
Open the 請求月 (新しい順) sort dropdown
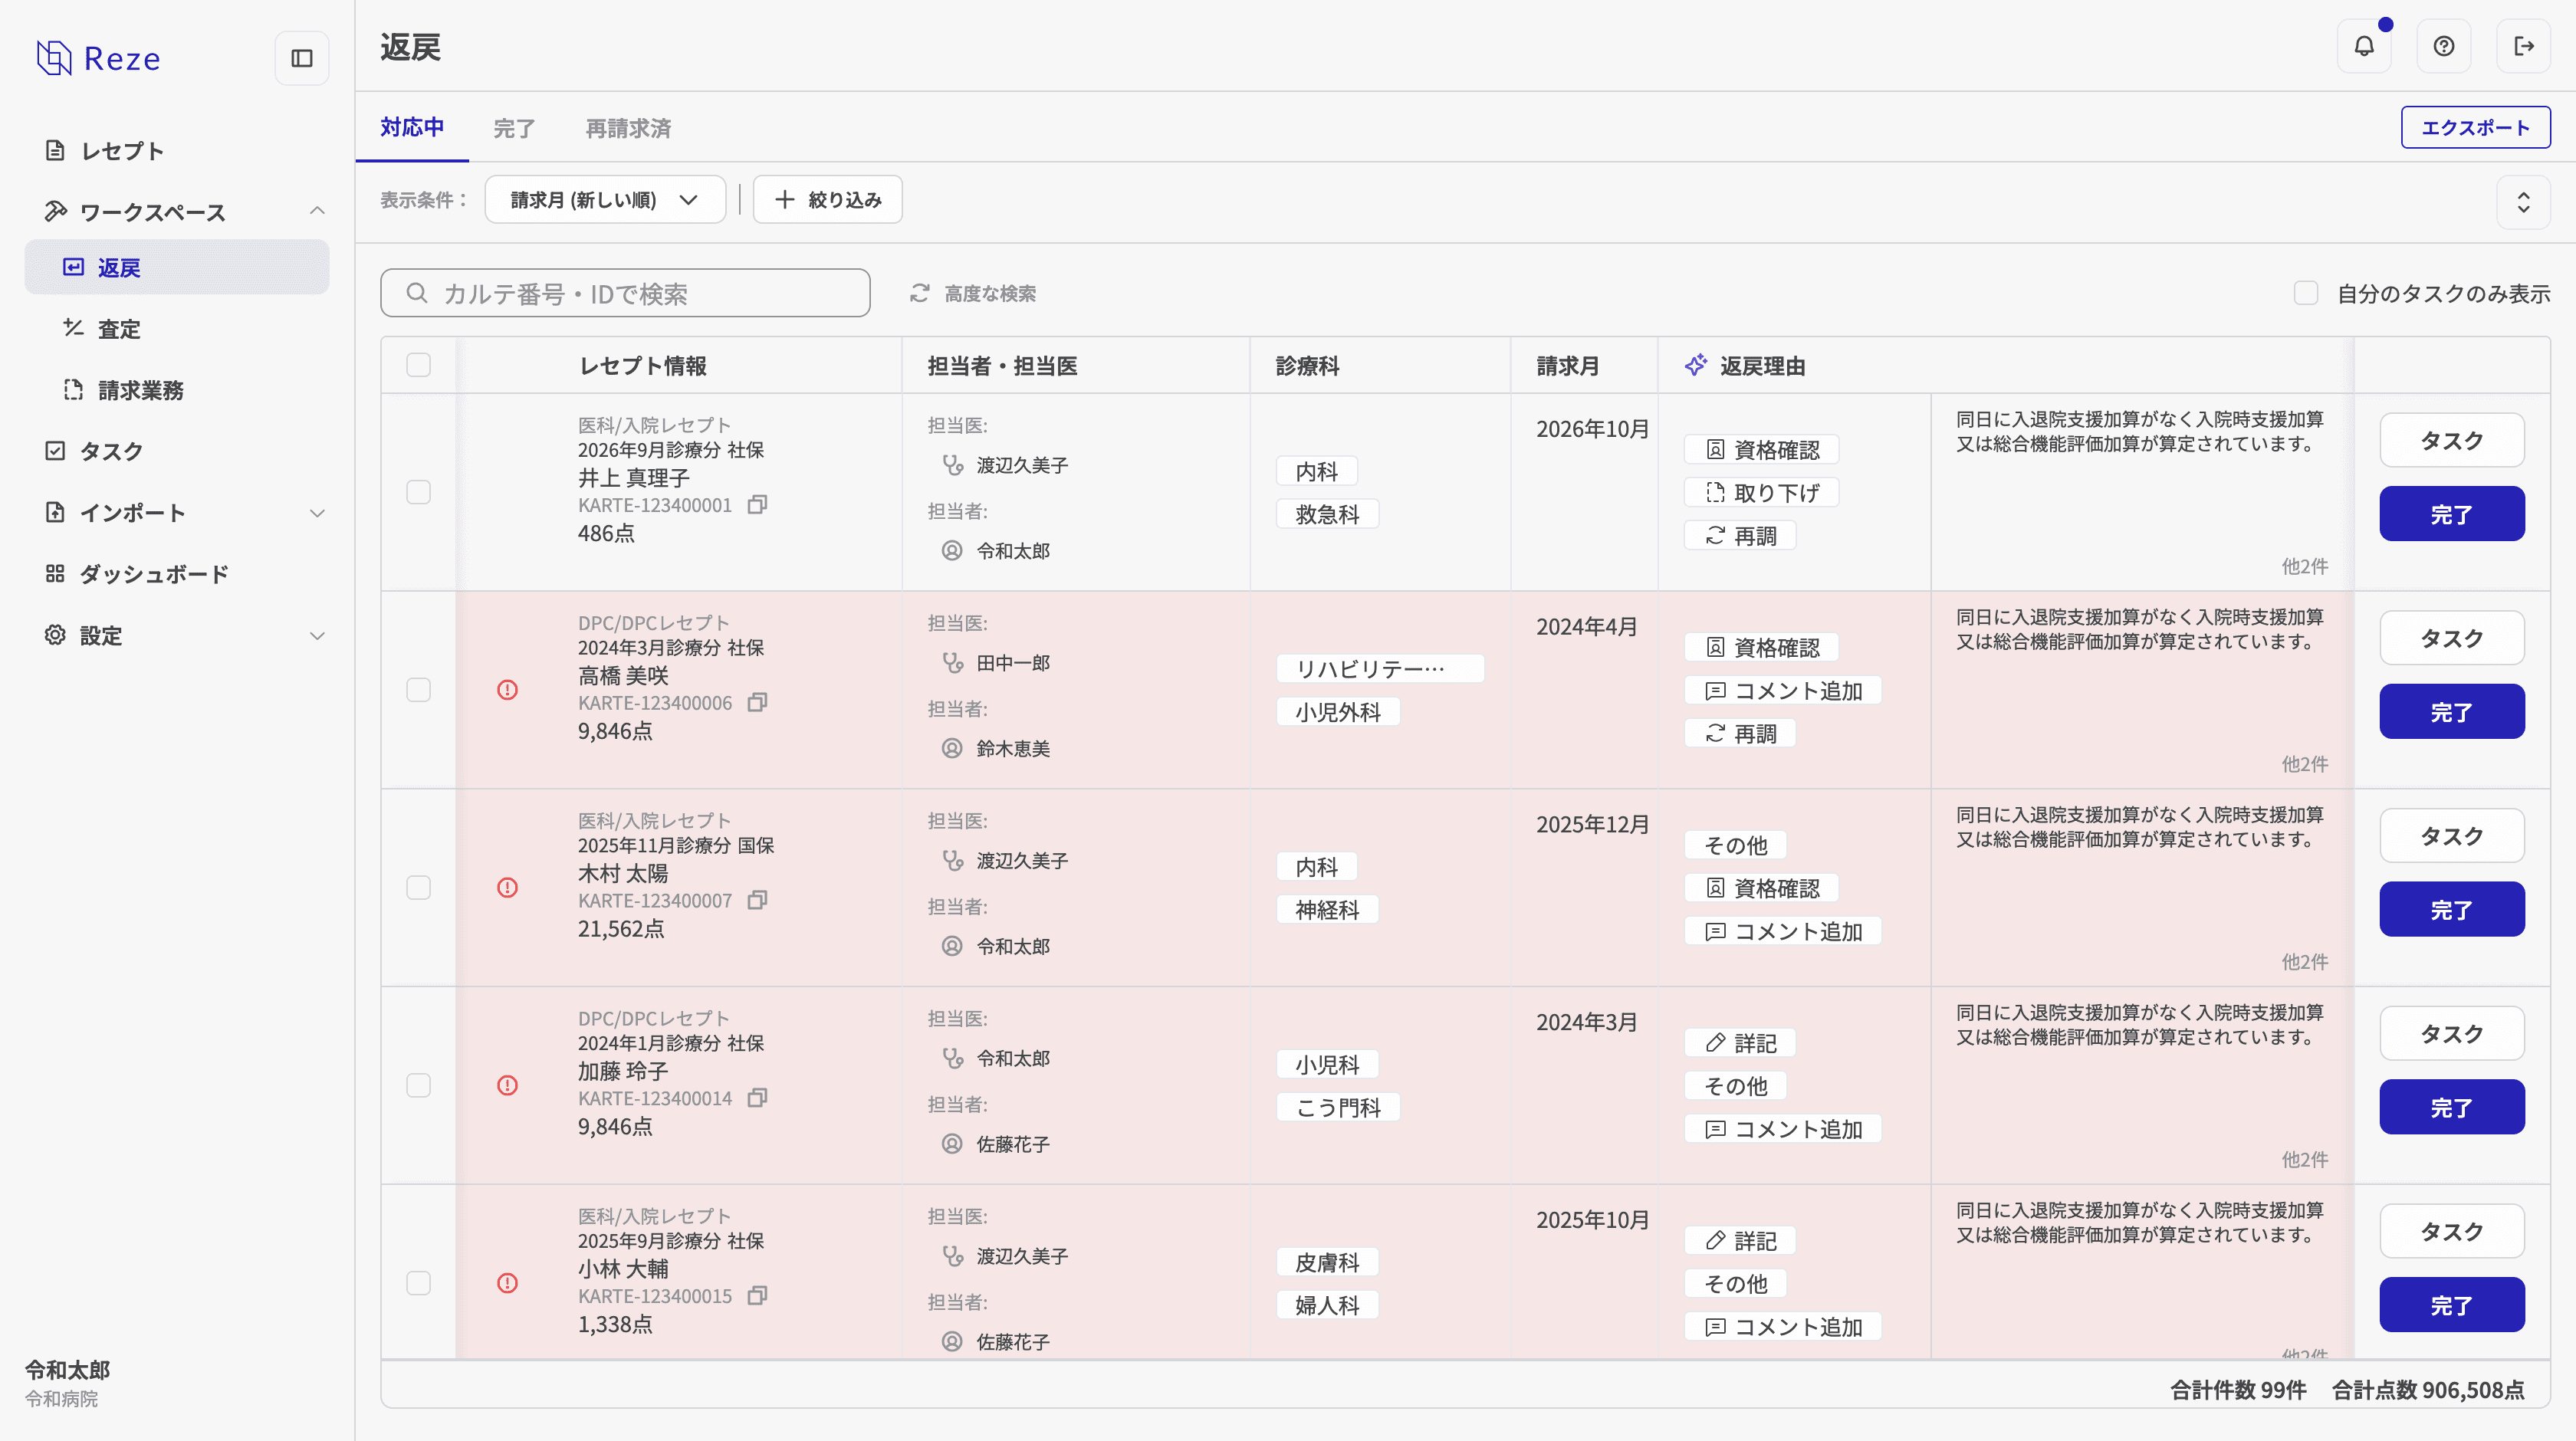click(605, 200)
